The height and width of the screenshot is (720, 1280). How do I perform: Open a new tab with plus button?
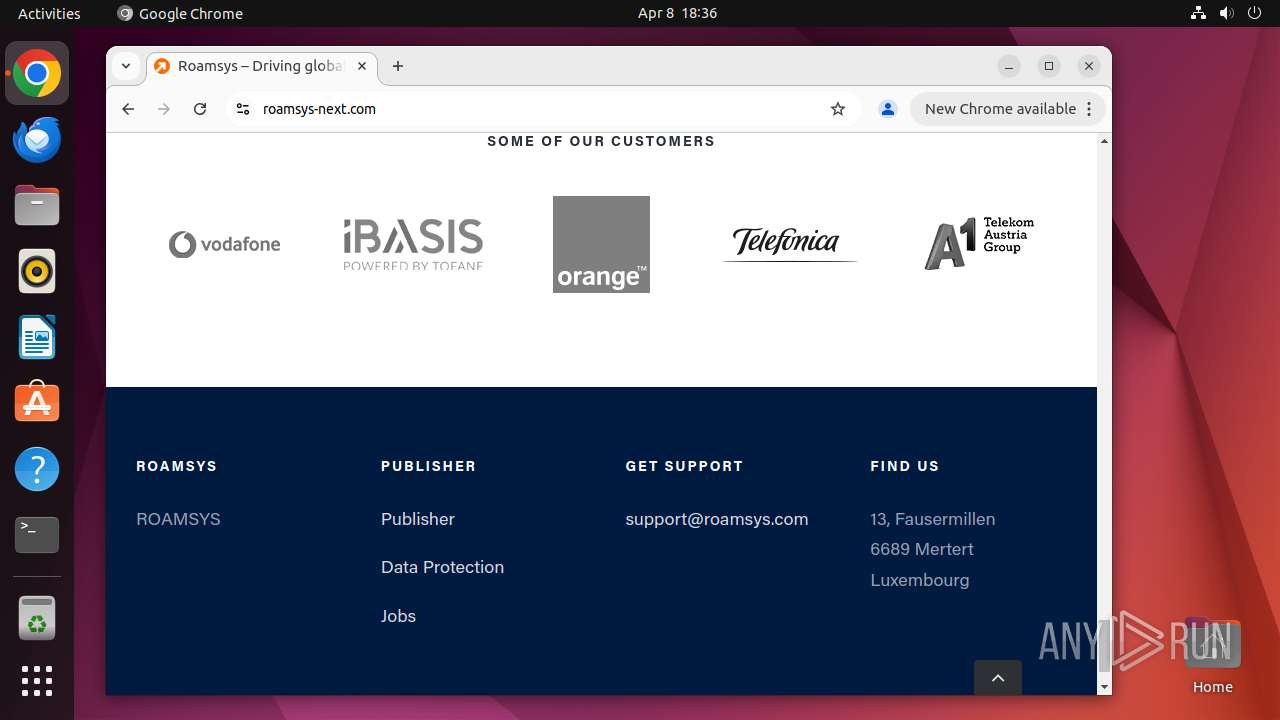398,66
